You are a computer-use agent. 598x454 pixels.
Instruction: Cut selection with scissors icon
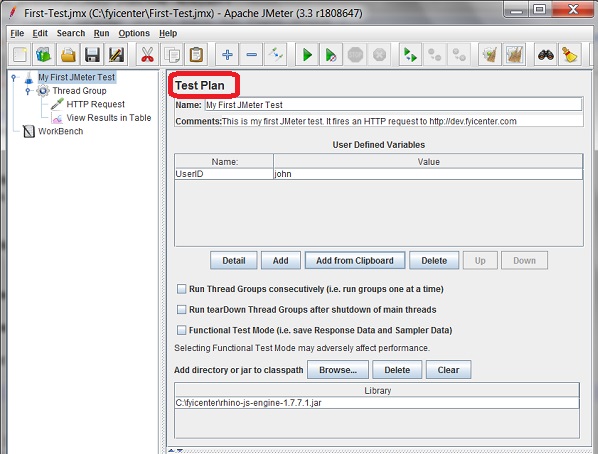pos(147,55)
